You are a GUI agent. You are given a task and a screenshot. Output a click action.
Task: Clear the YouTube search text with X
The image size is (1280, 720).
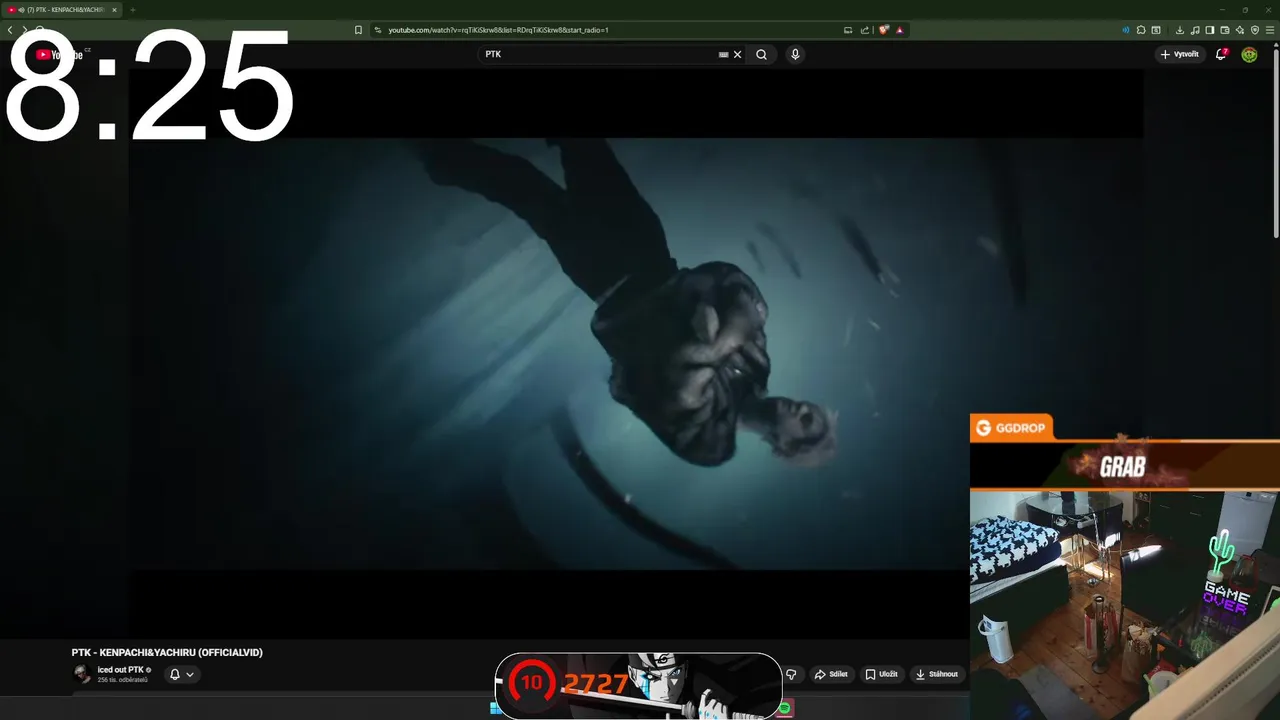(738, 55)
